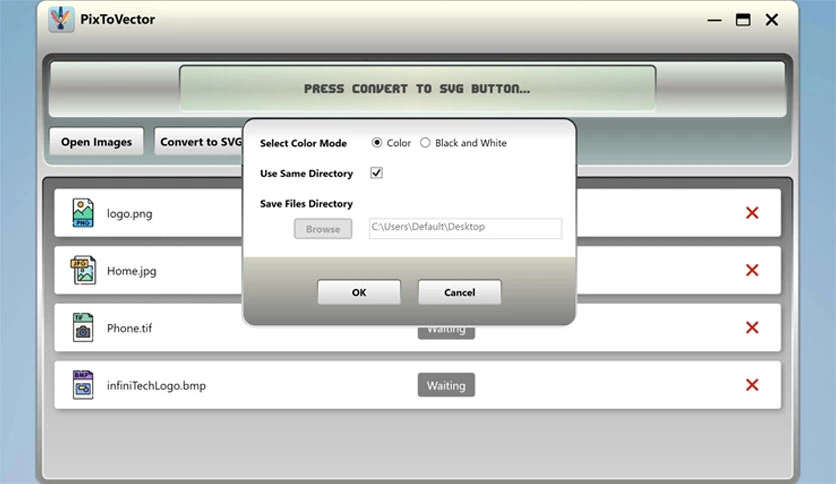Viewport: 836px width, 484px height.
Task: Click the save directory path field
Action: [x=465, y=228]
